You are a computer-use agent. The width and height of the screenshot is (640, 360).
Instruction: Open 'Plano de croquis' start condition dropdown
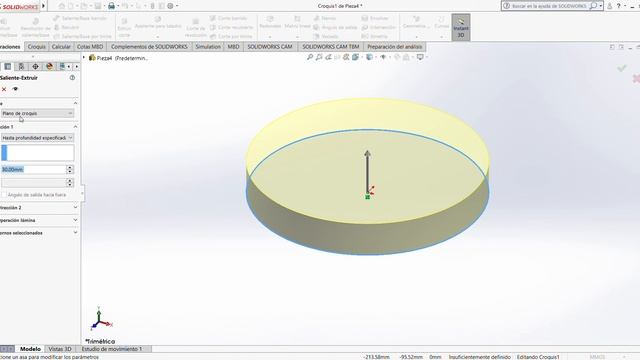37,113
